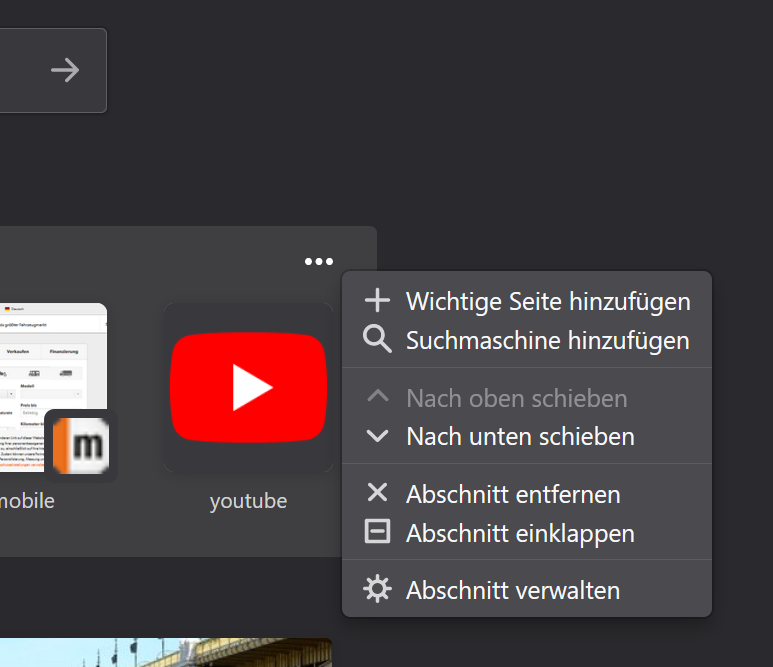Screen dimensions: 773x667
Task: Click the mobile favicon with letter m
Action: (81, 446)
